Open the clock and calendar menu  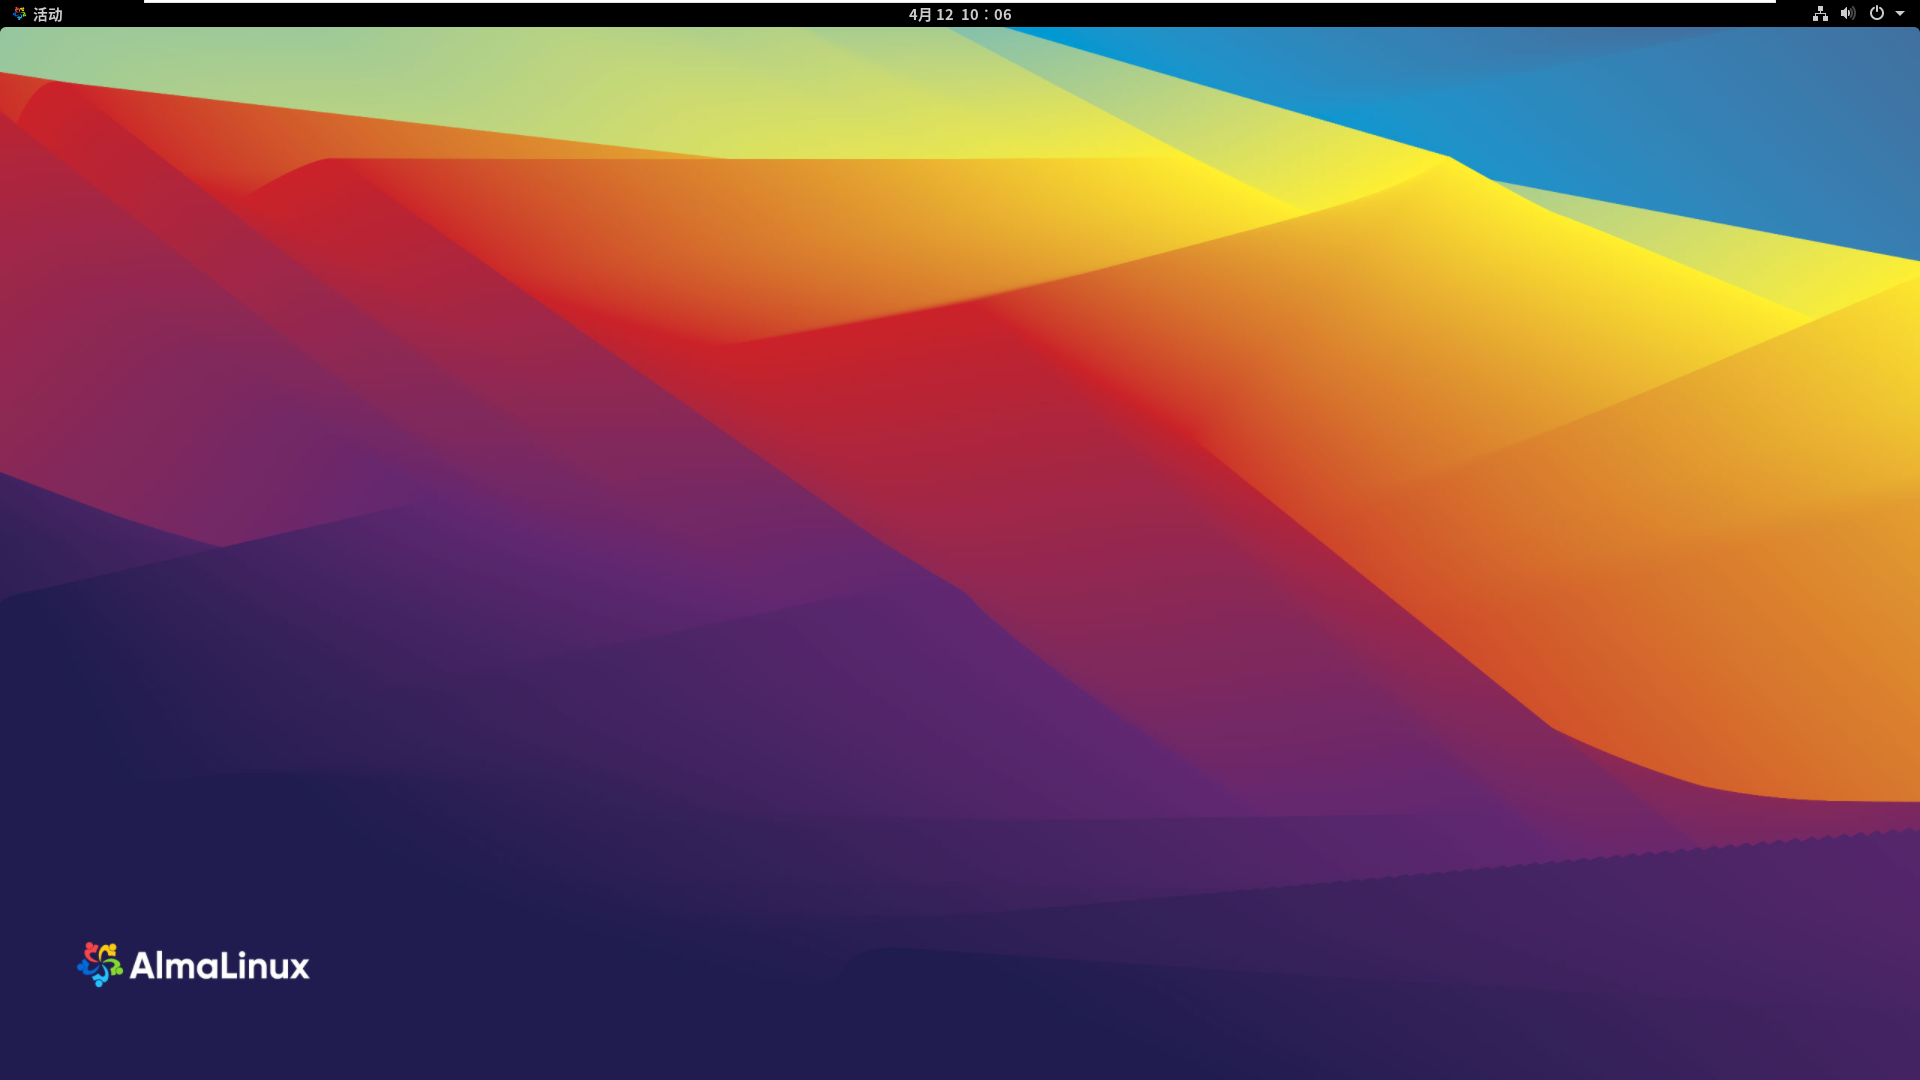(960, 14)
